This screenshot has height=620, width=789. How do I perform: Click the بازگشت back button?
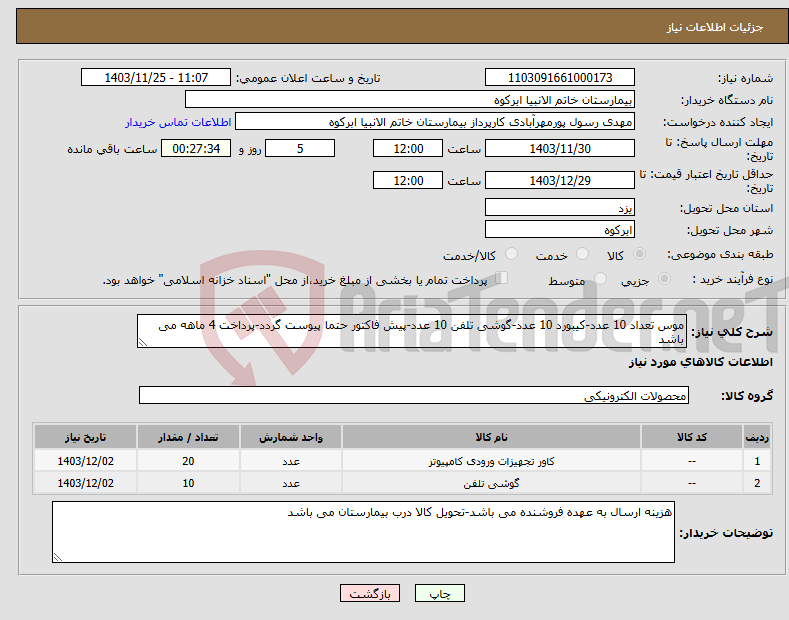pos(370,593)
